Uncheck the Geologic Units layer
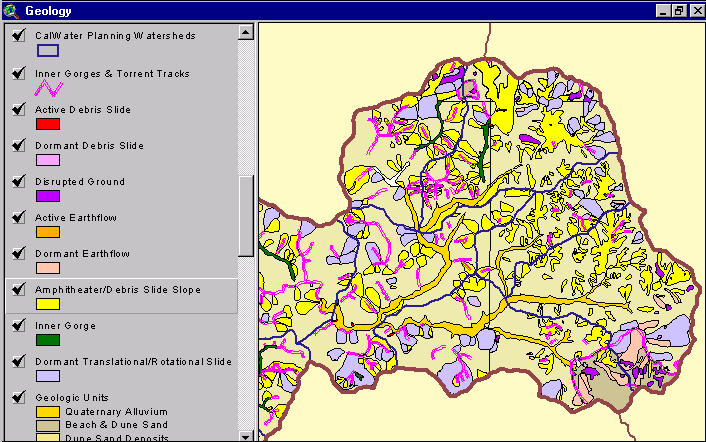Image resolution: width=706 pixels, height=442 pixels. pos(18,397)
